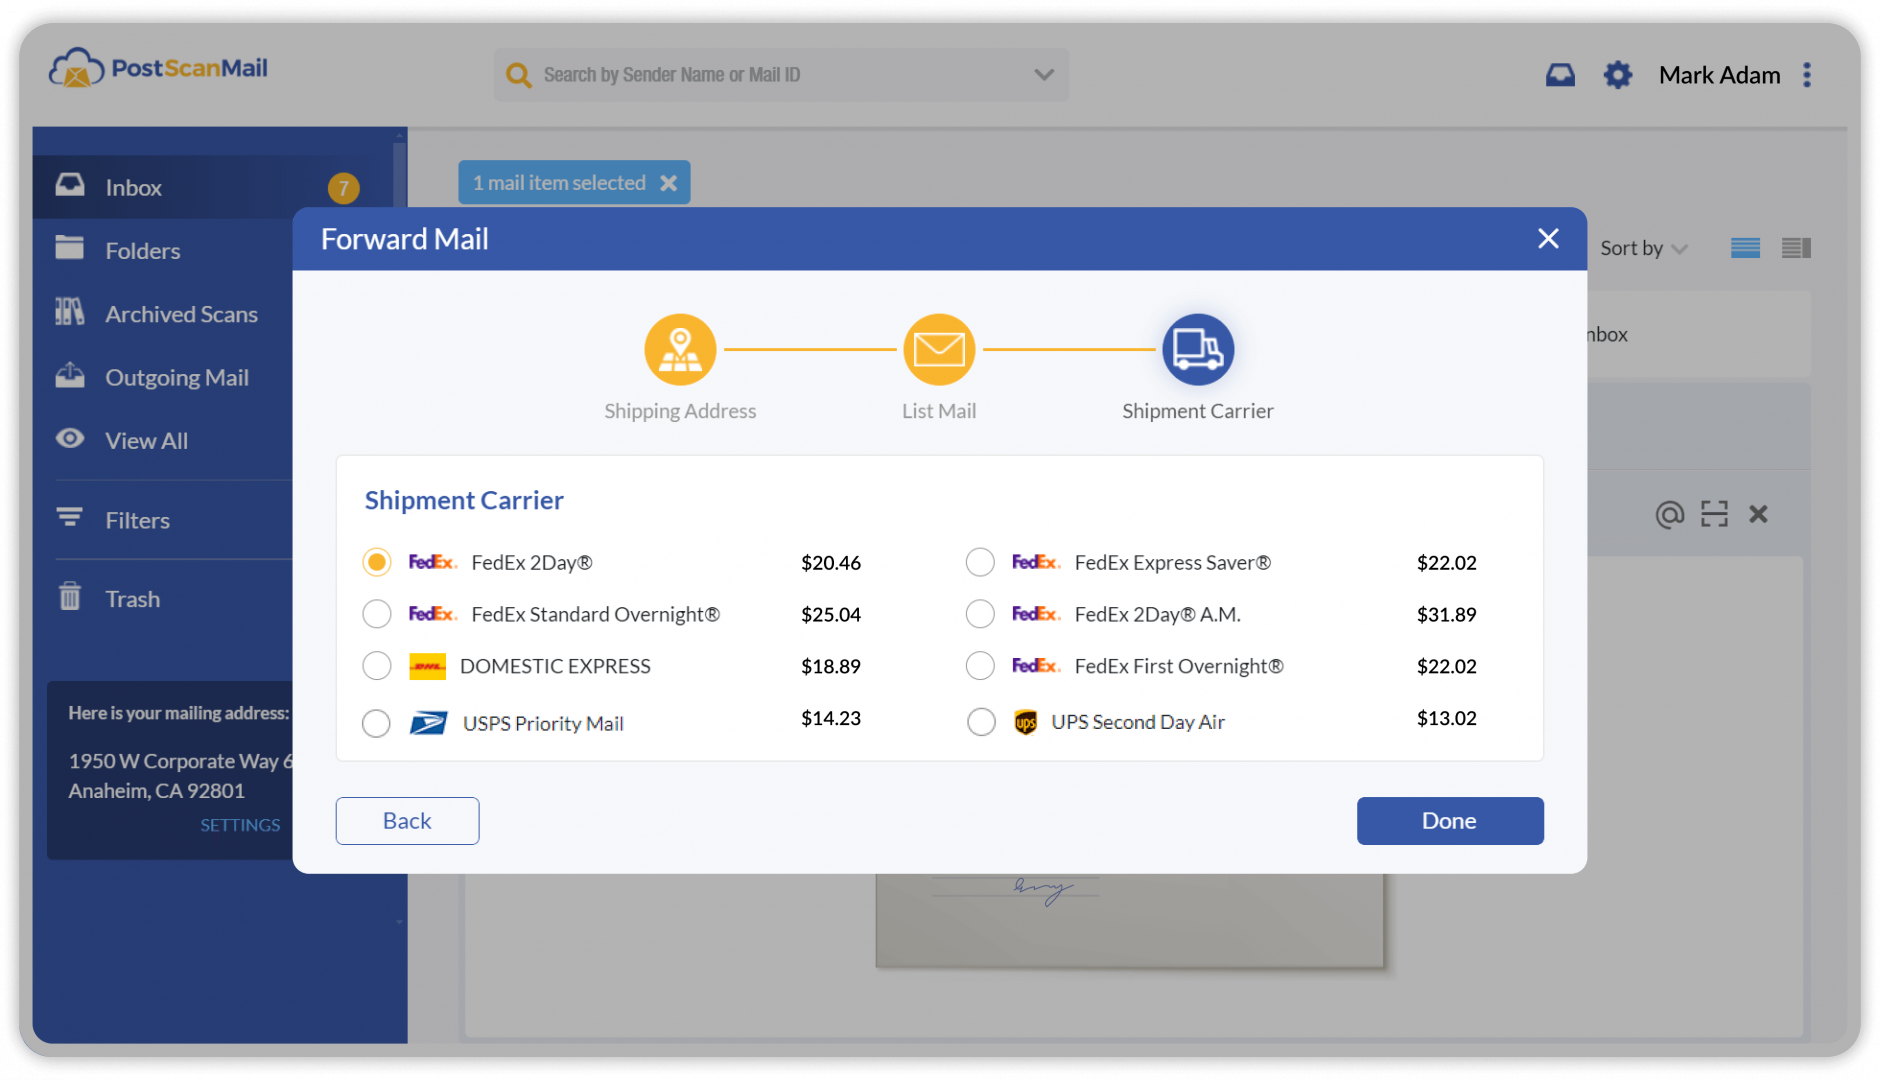Navigate to the Inbox section
Image resolution: width=1880 pixels, height=1080 pixels.
pos(133,187)
